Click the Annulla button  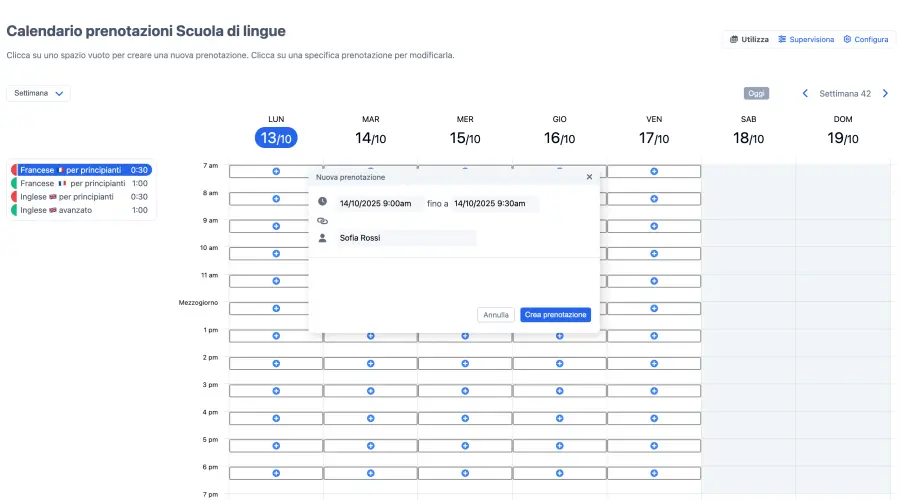[x=496, y=314]
